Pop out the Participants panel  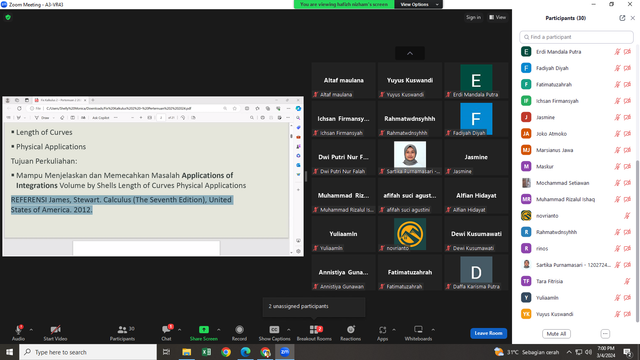coord(622,18)
